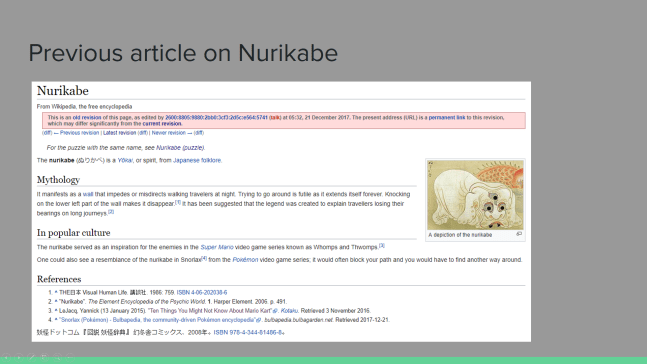Follow the 'Kotaku' link in references
Image resolution: width=647 pixels, height=364 pixels.
289,311
